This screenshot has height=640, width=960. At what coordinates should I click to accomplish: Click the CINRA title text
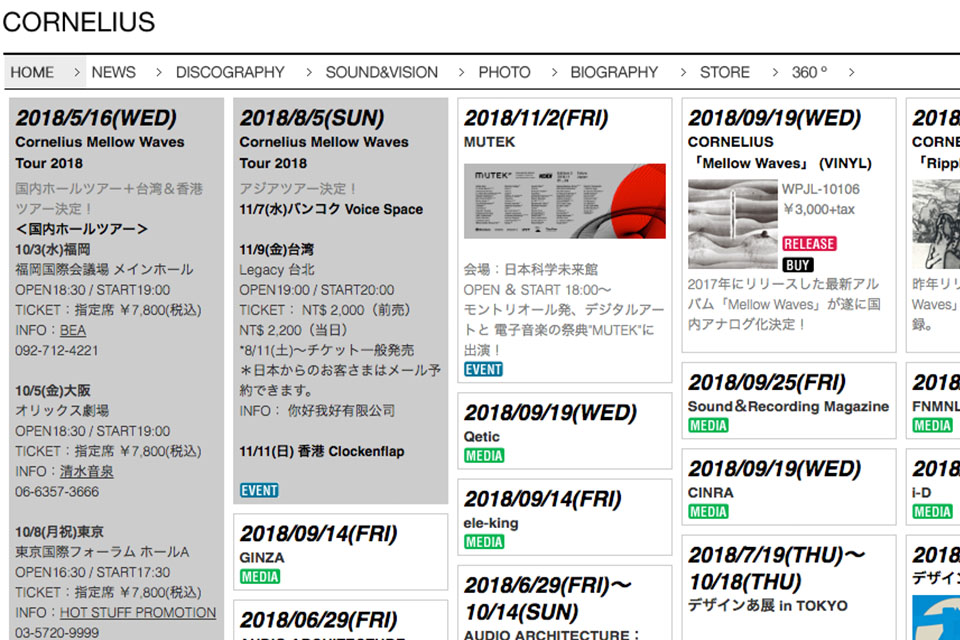pos(710,492)
